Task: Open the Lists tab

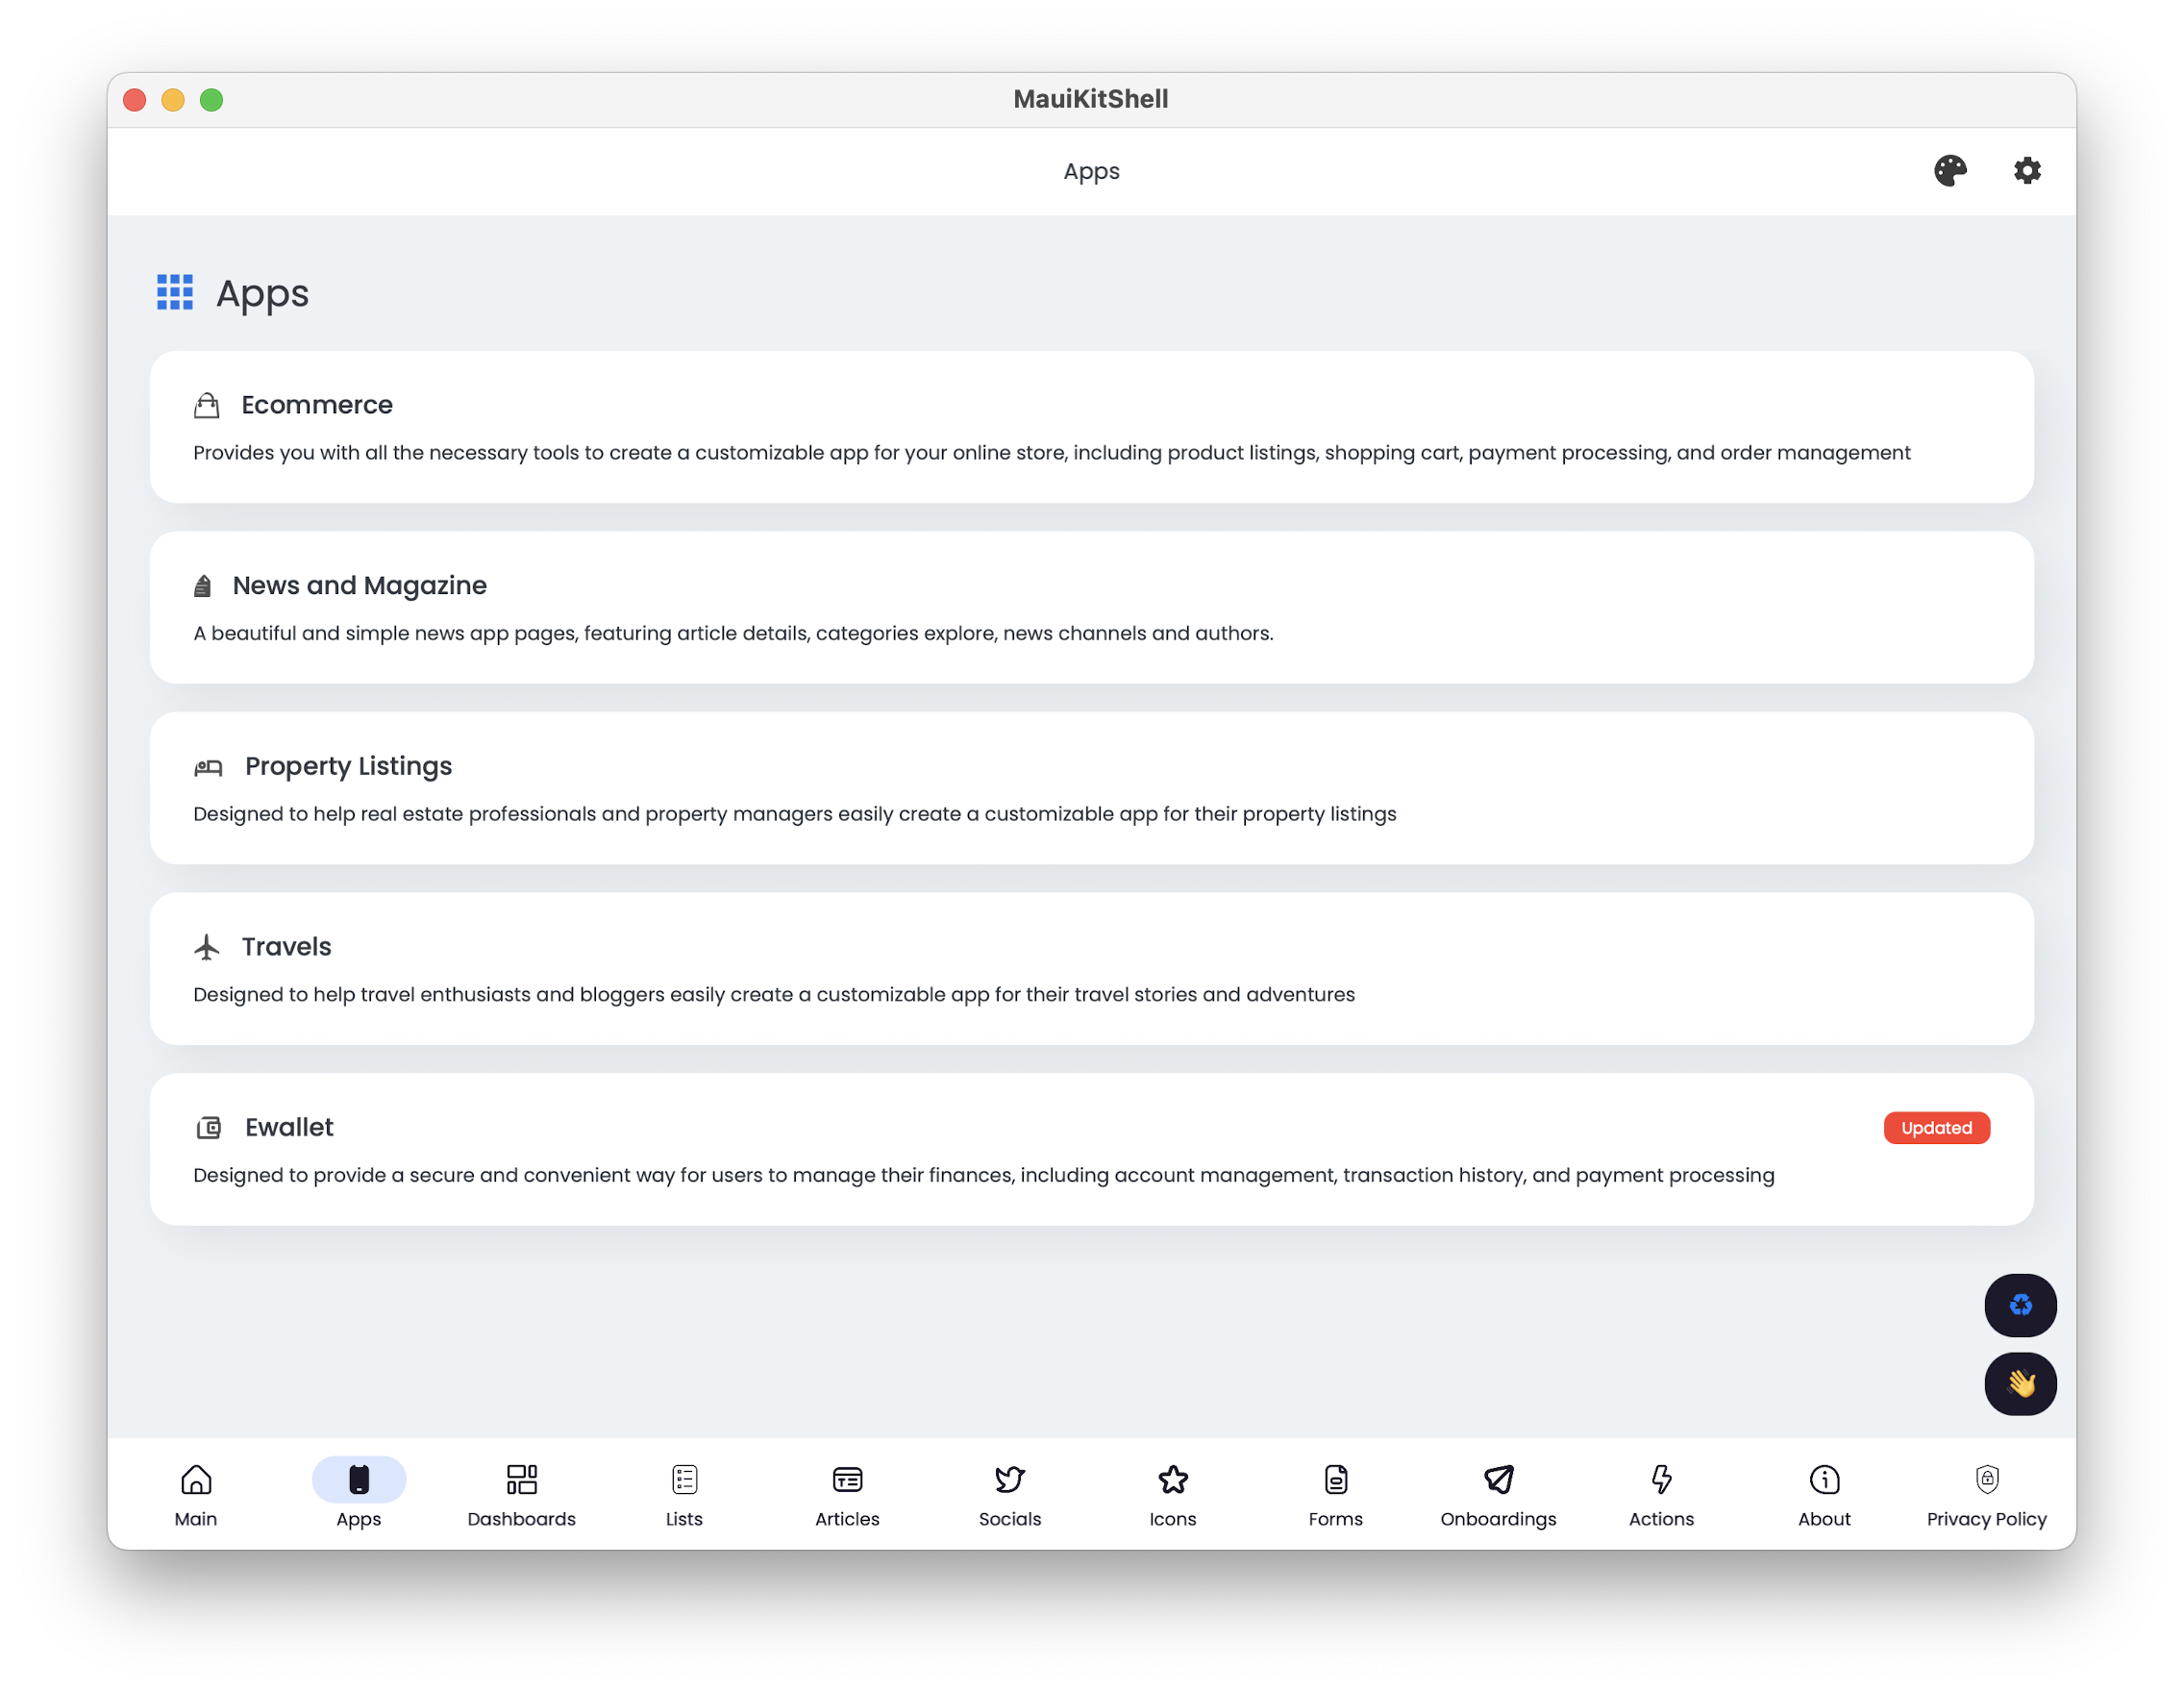Action: 684,1495
